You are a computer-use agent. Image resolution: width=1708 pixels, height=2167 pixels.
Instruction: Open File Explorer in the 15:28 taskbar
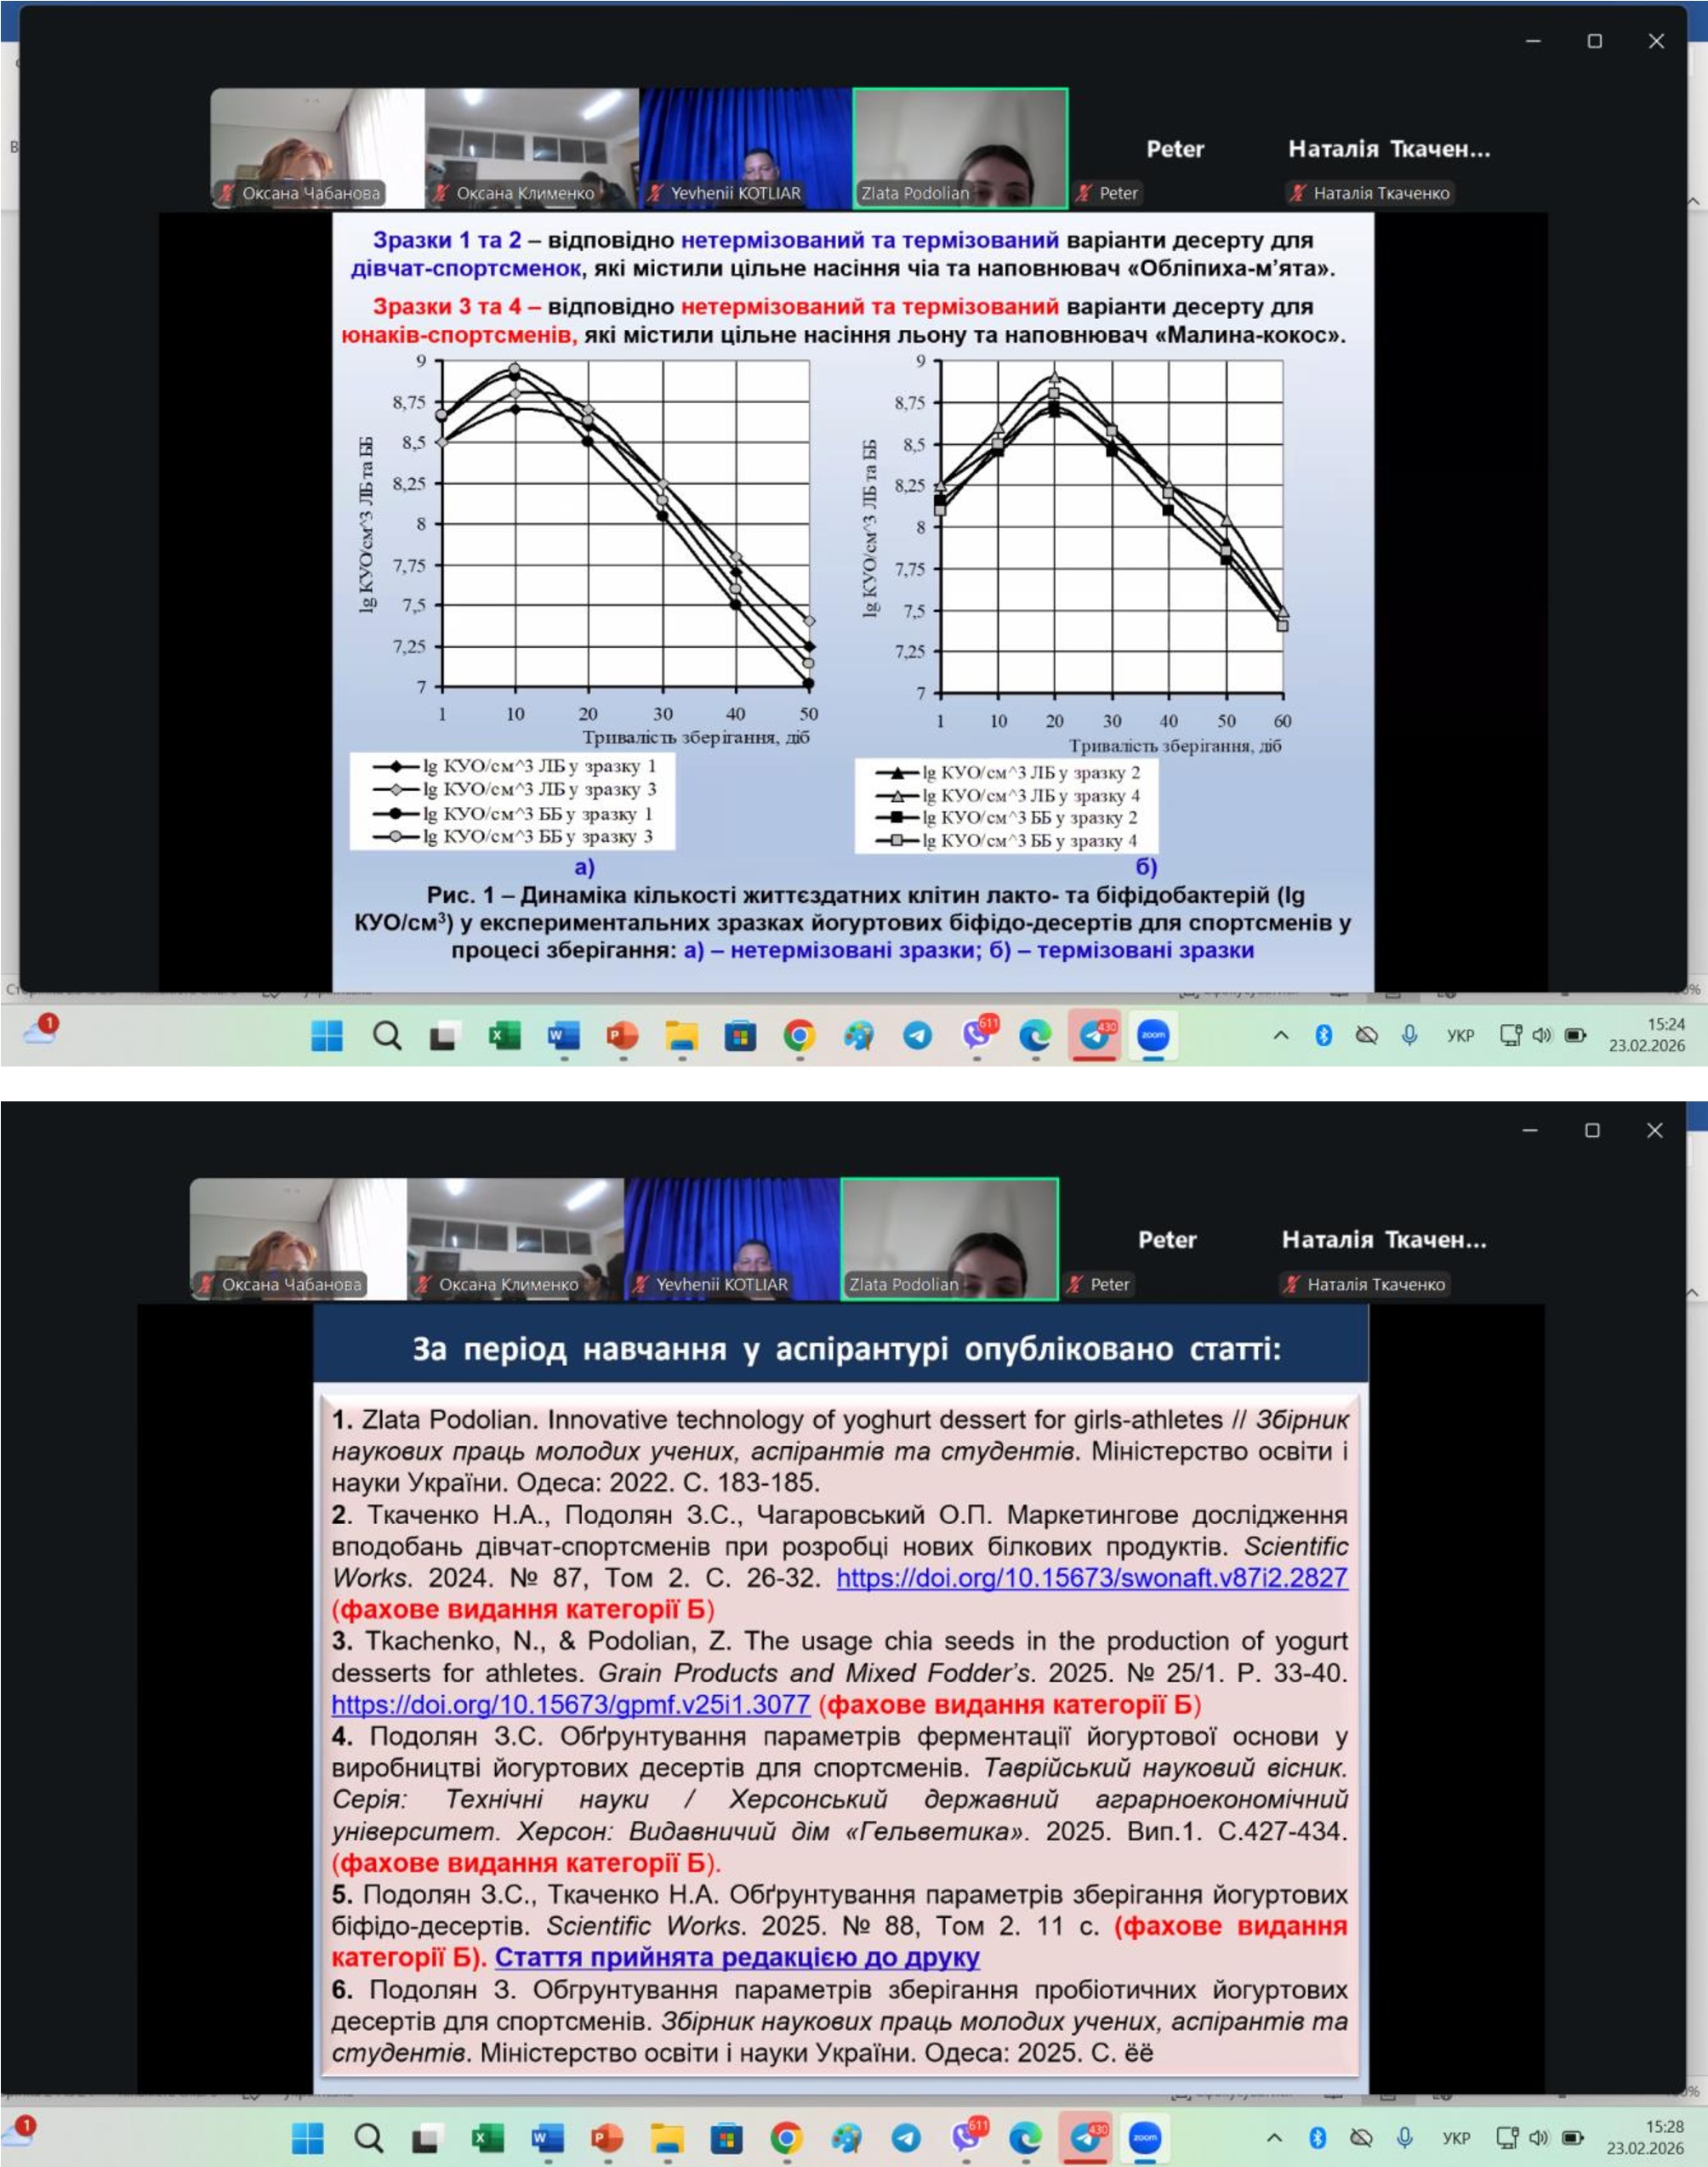(666, 2138)
